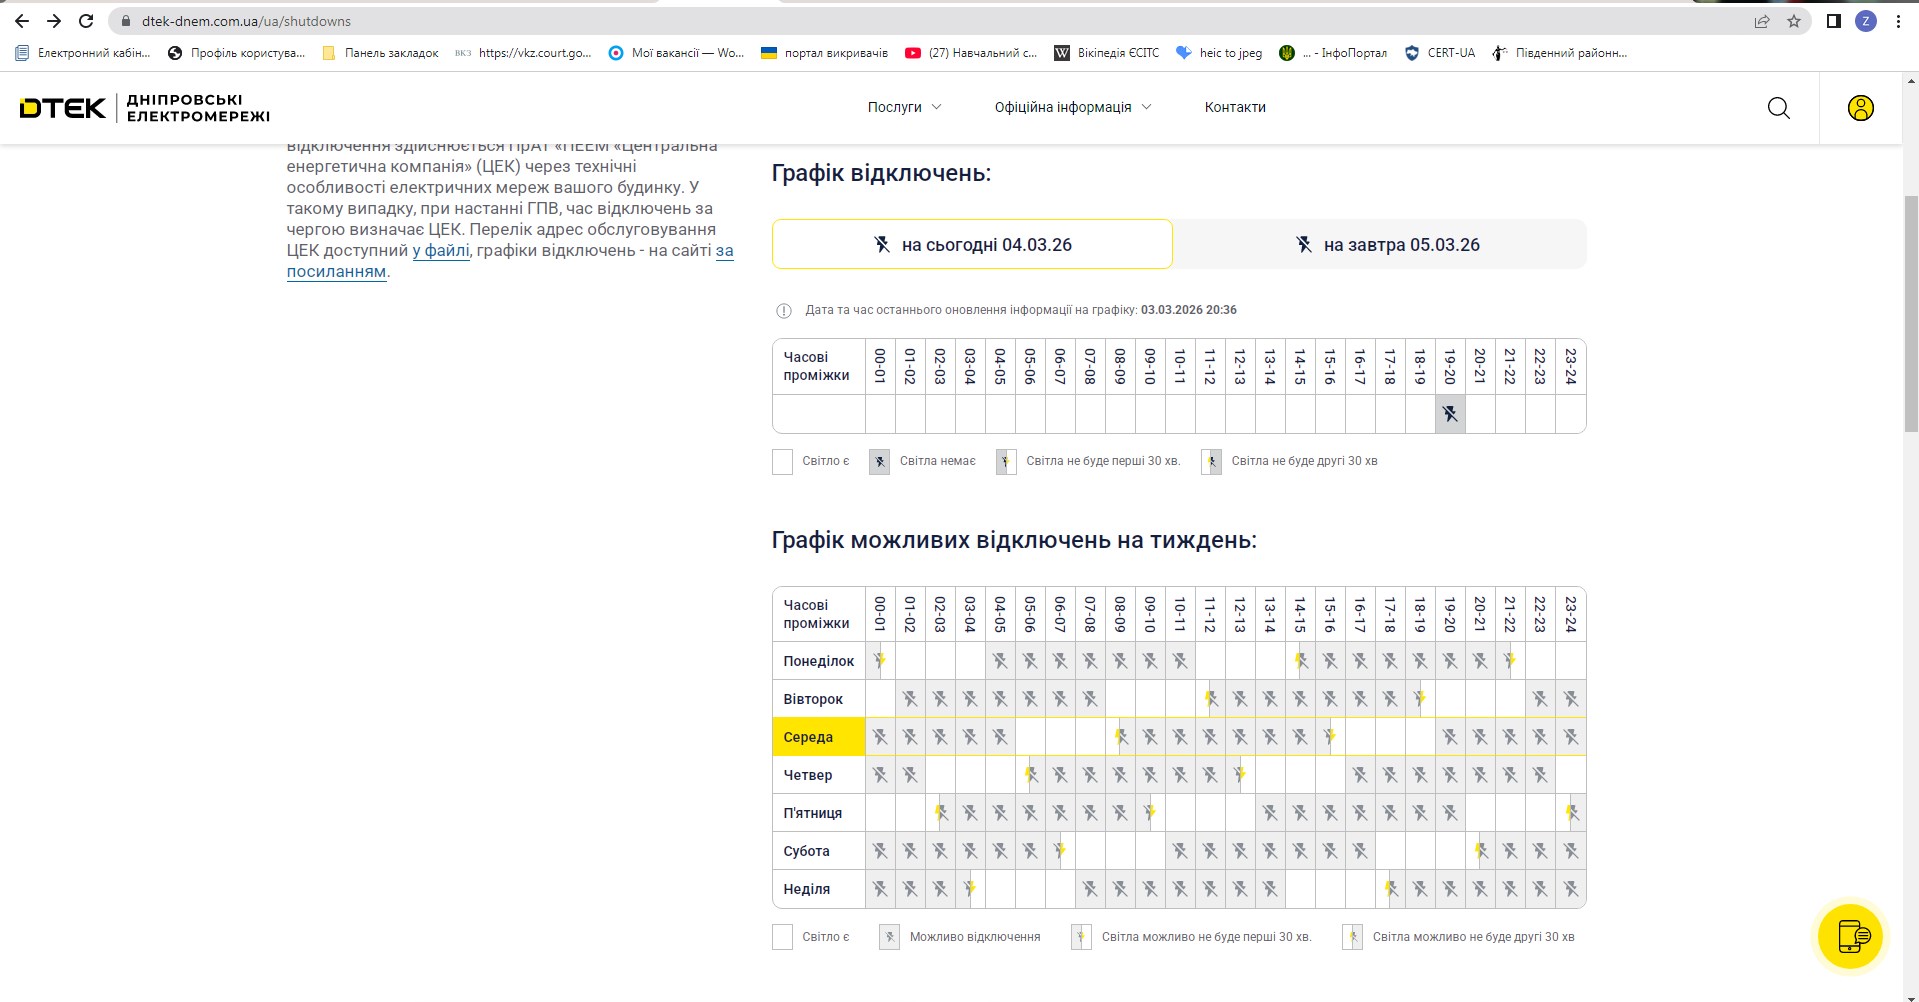Expand the Послуги dropdown menu
The height and width of the screenshot is (1002, 1919).
pyautogui.click(x=904, y=107)
